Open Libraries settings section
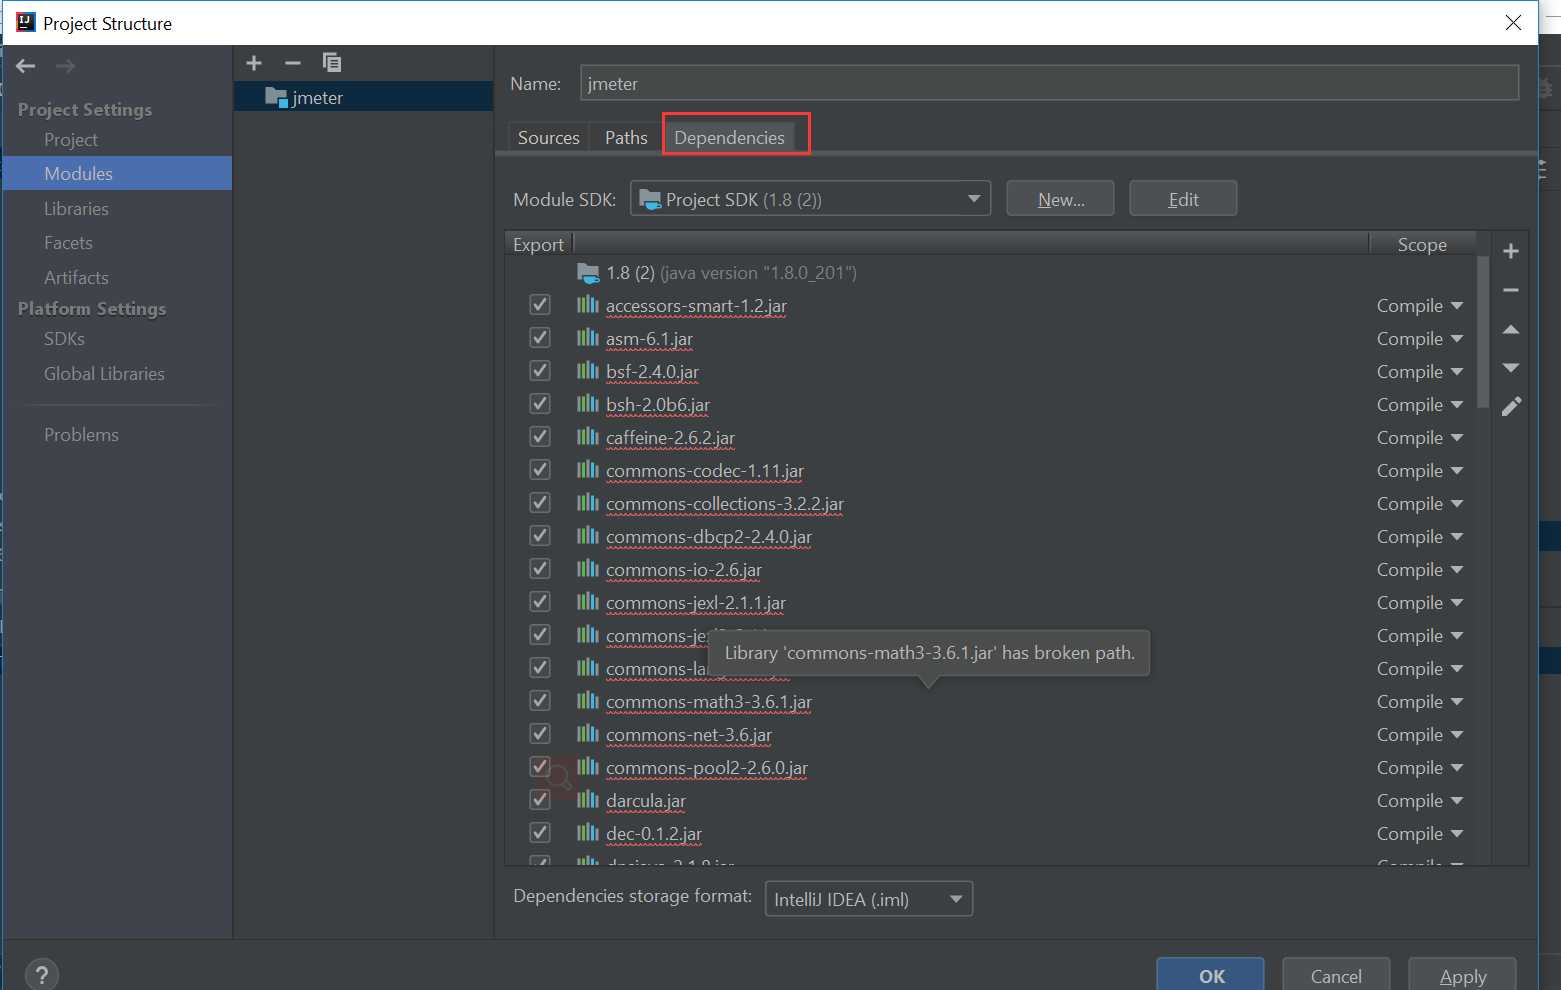 [x=76, y=209]
